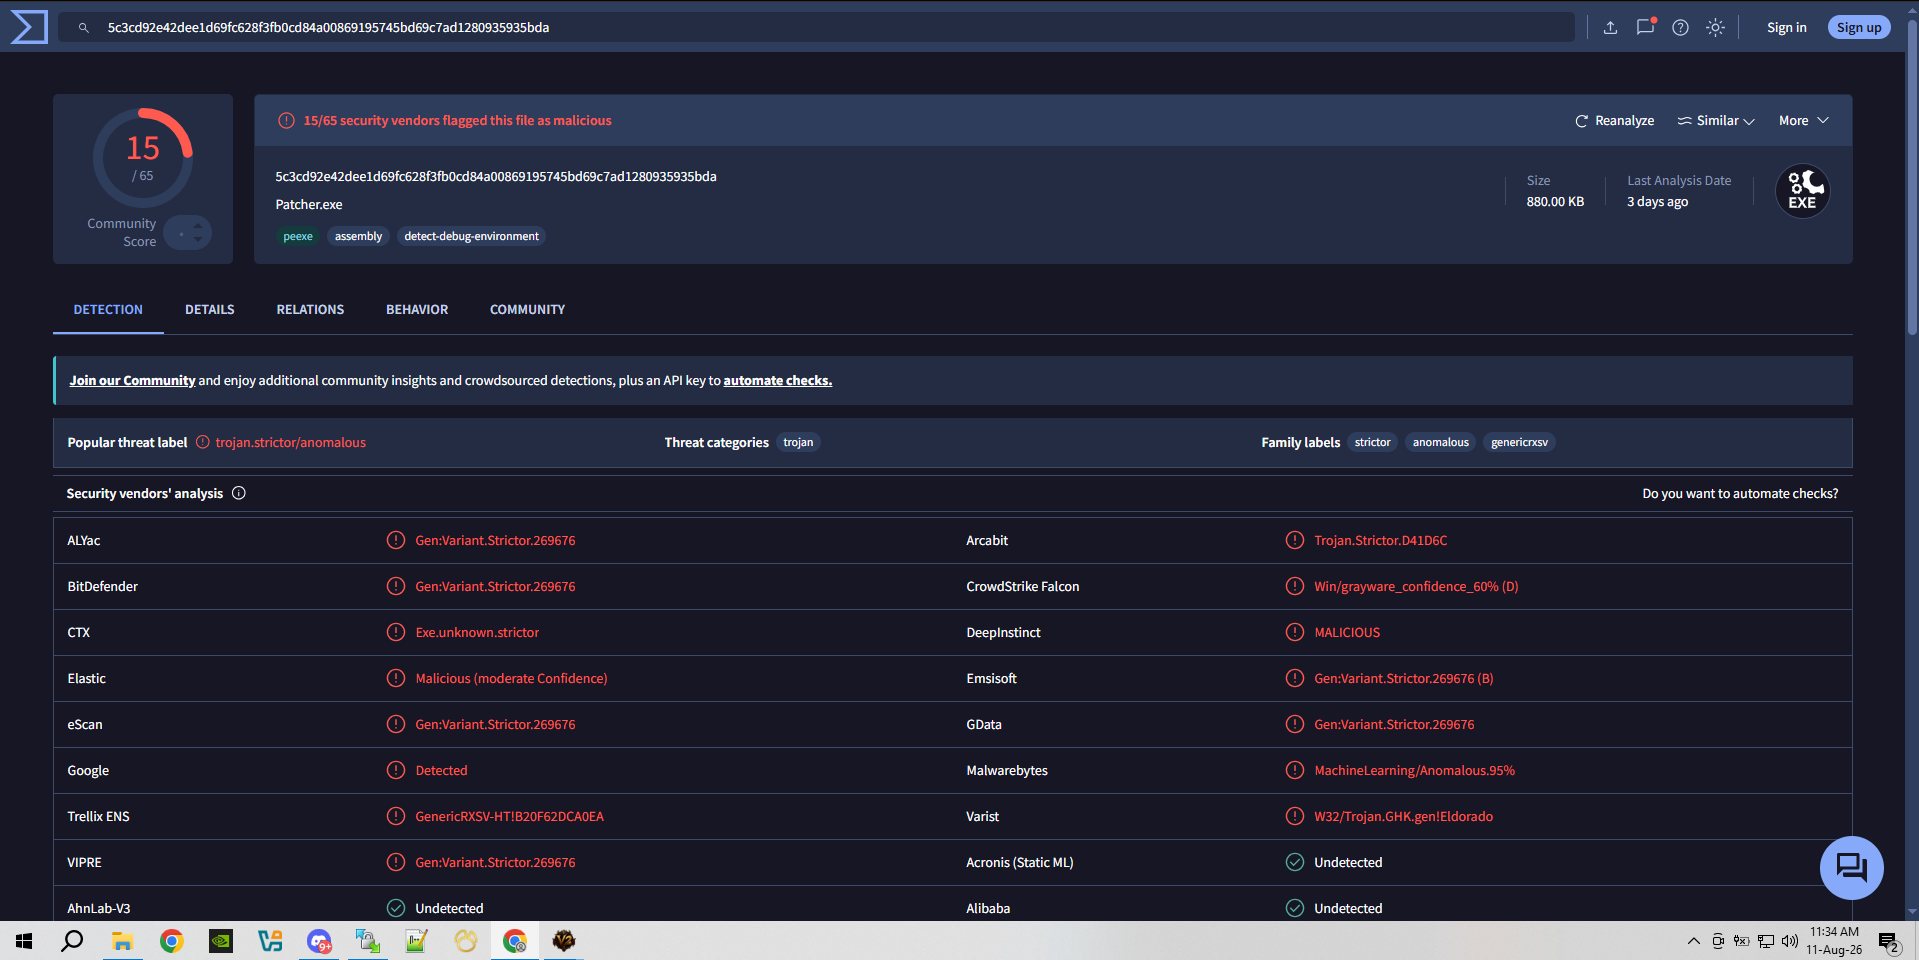Click the detect-debug-environment tag
Screen dimensions: 1919x960
point(471,237)
